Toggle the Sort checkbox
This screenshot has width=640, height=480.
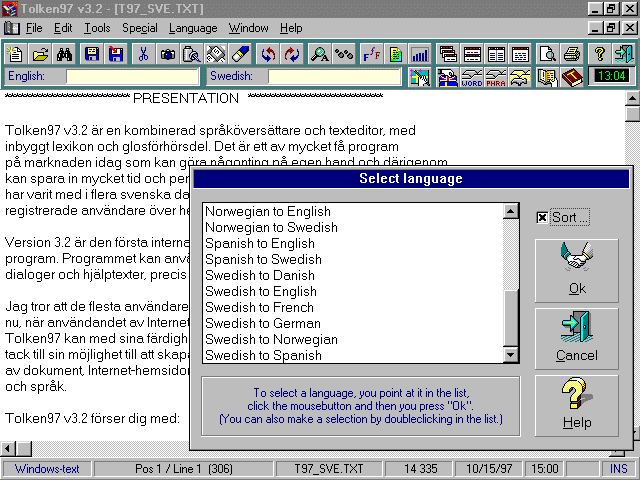[542, 218]
